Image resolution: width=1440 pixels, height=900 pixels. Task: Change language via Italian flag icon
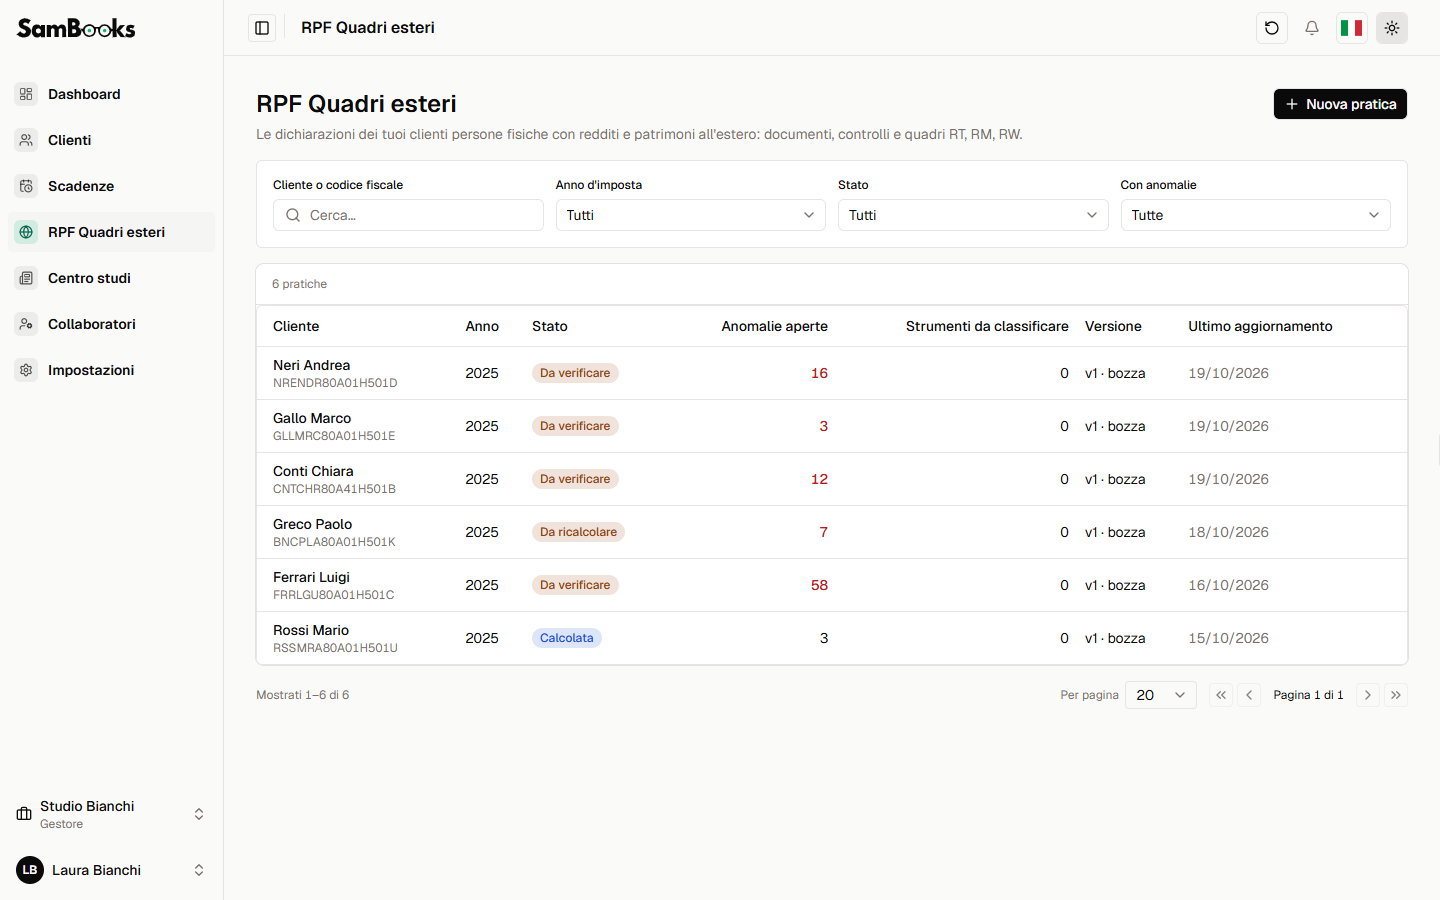(x=1352, y=28)
